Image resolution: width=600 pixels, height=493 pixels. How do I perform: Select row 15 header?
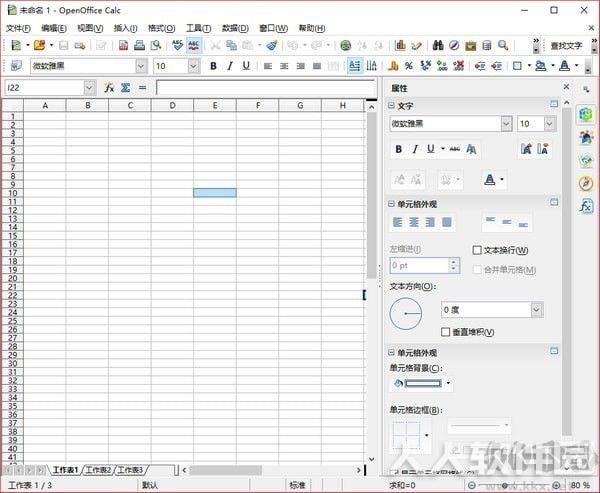(13, 236)
